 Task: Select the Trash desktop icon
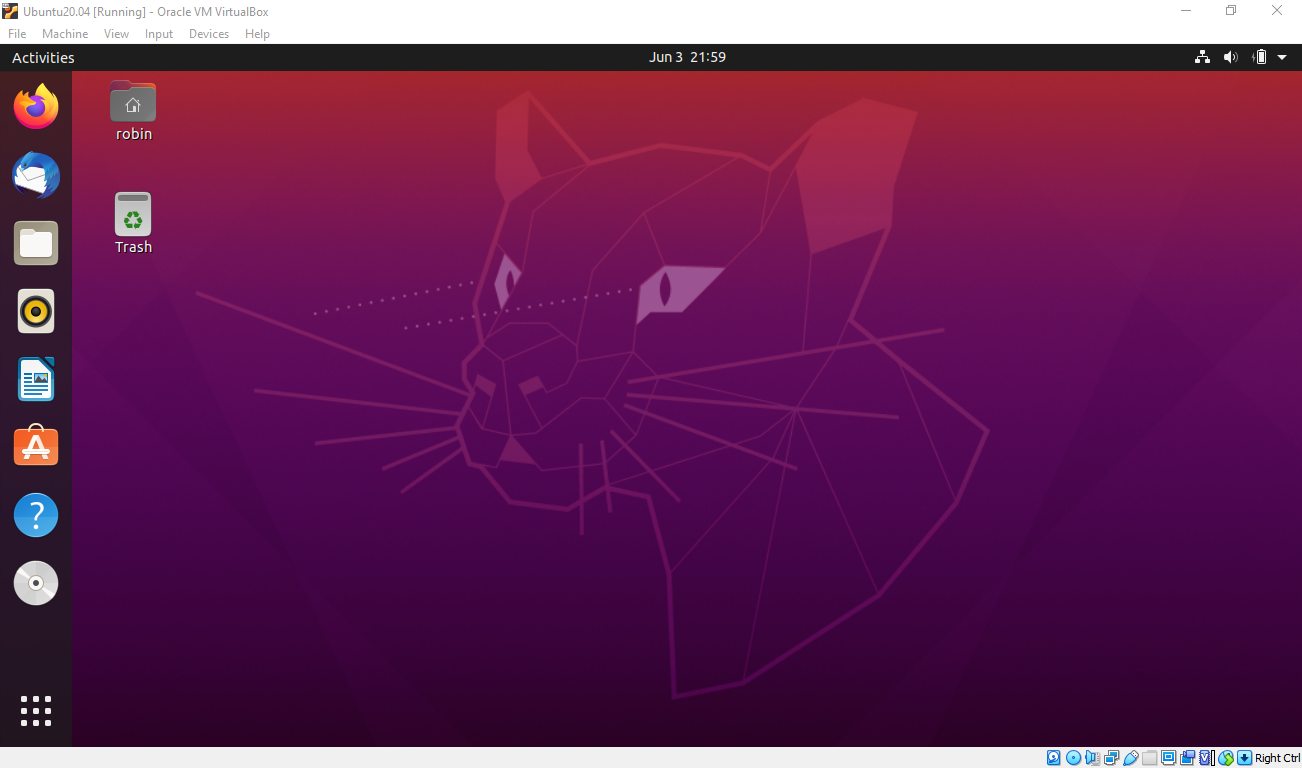[133, 223]
